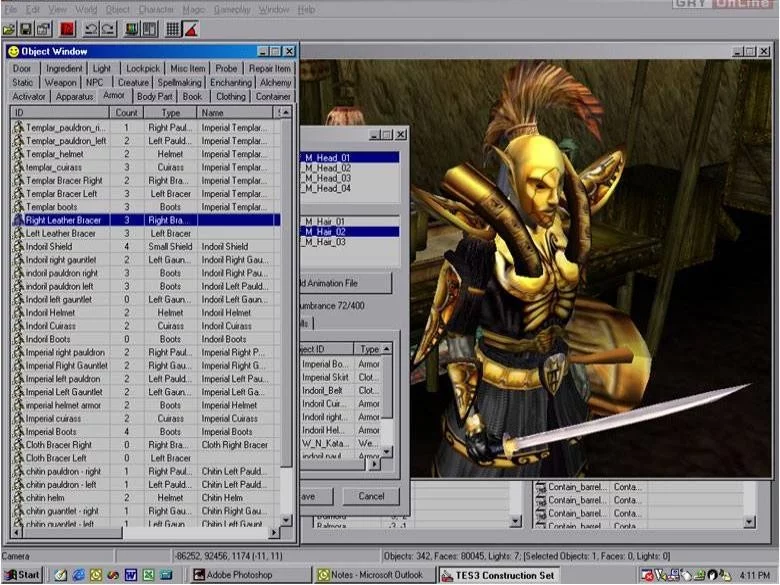This screenshot has width=780, height=585.
Task: Switch to the Weapon tab
Action: tap(59, 82)
